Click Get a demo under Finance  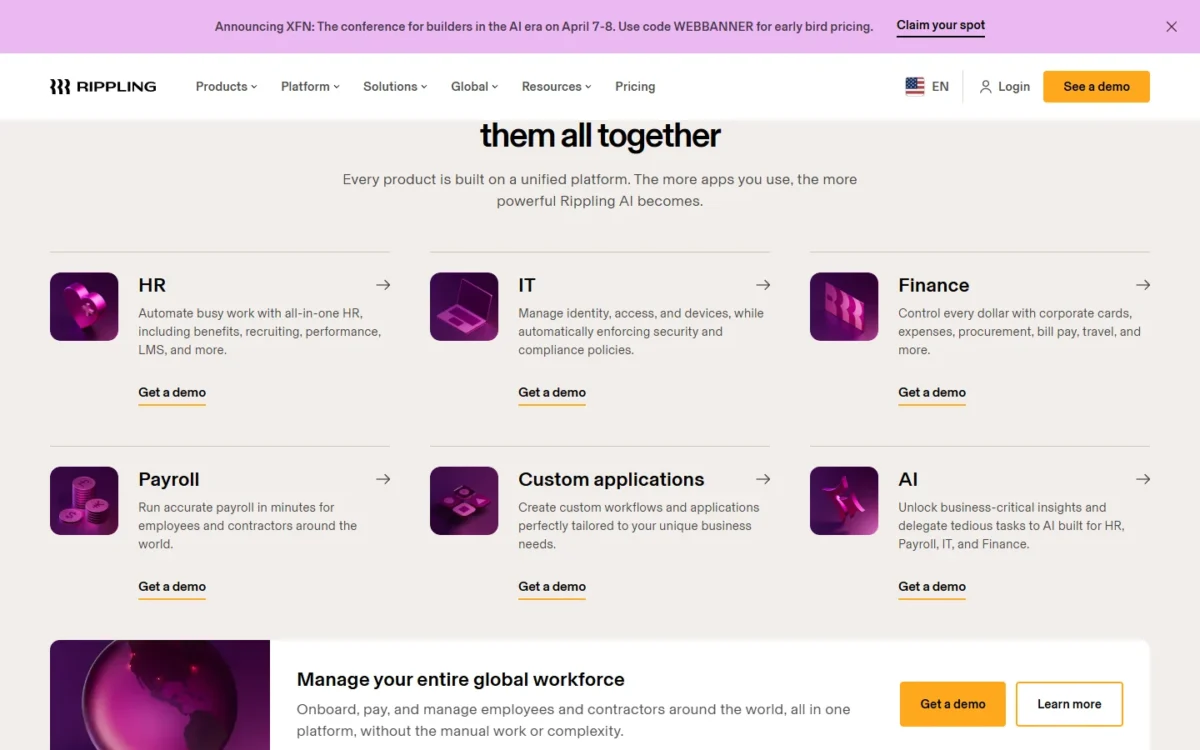(932, 393)
